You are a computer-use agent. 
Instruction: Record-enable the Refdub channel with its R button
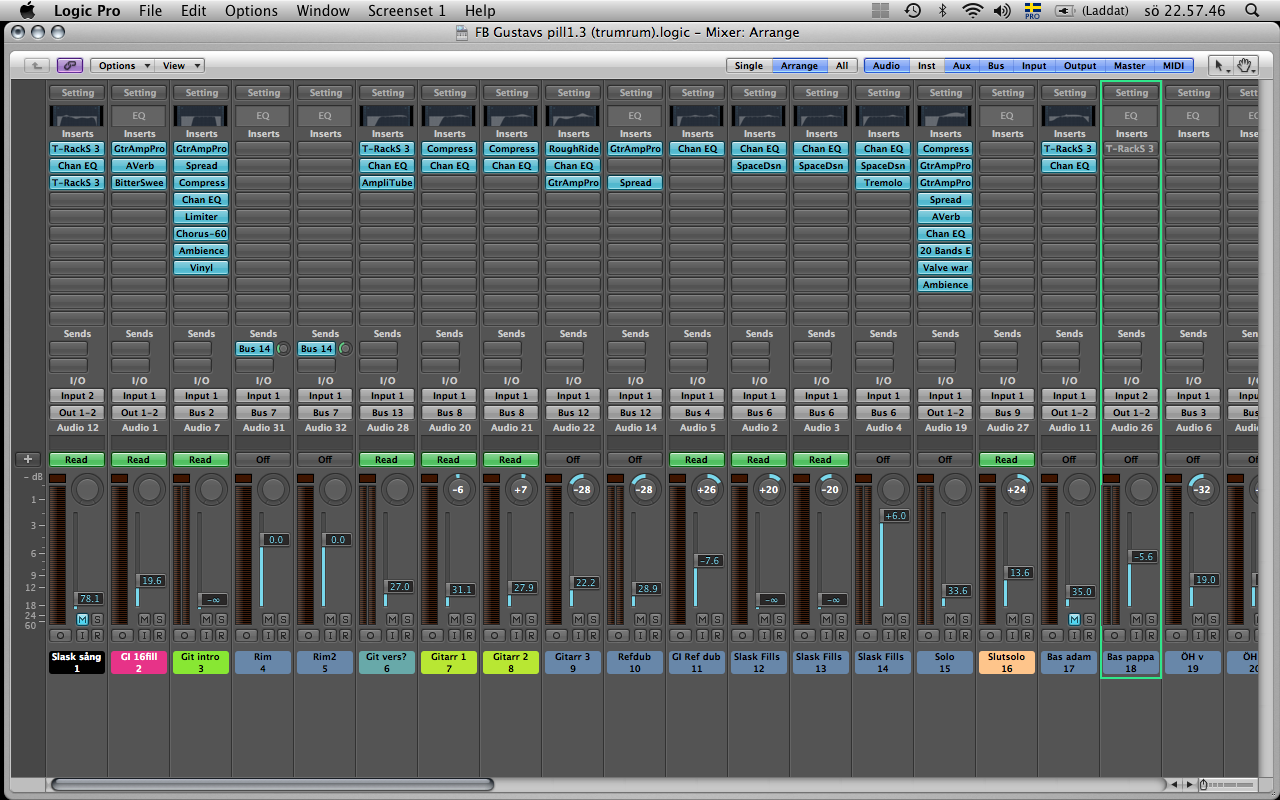(654, 635)
